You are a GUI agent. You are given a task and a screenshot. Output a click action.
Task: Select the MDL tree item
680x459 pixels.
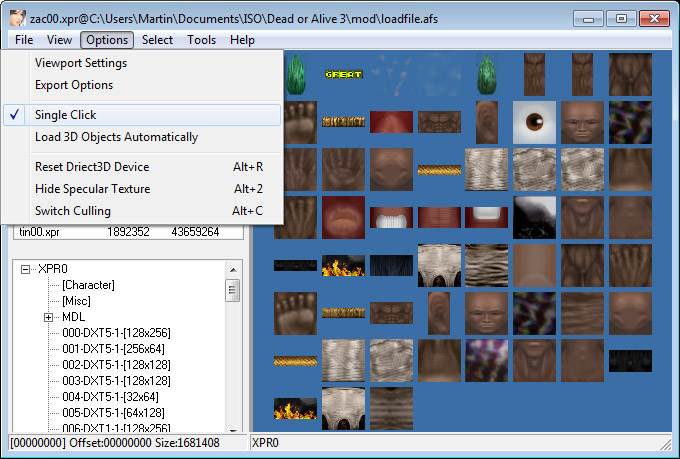tap(73, 317)
